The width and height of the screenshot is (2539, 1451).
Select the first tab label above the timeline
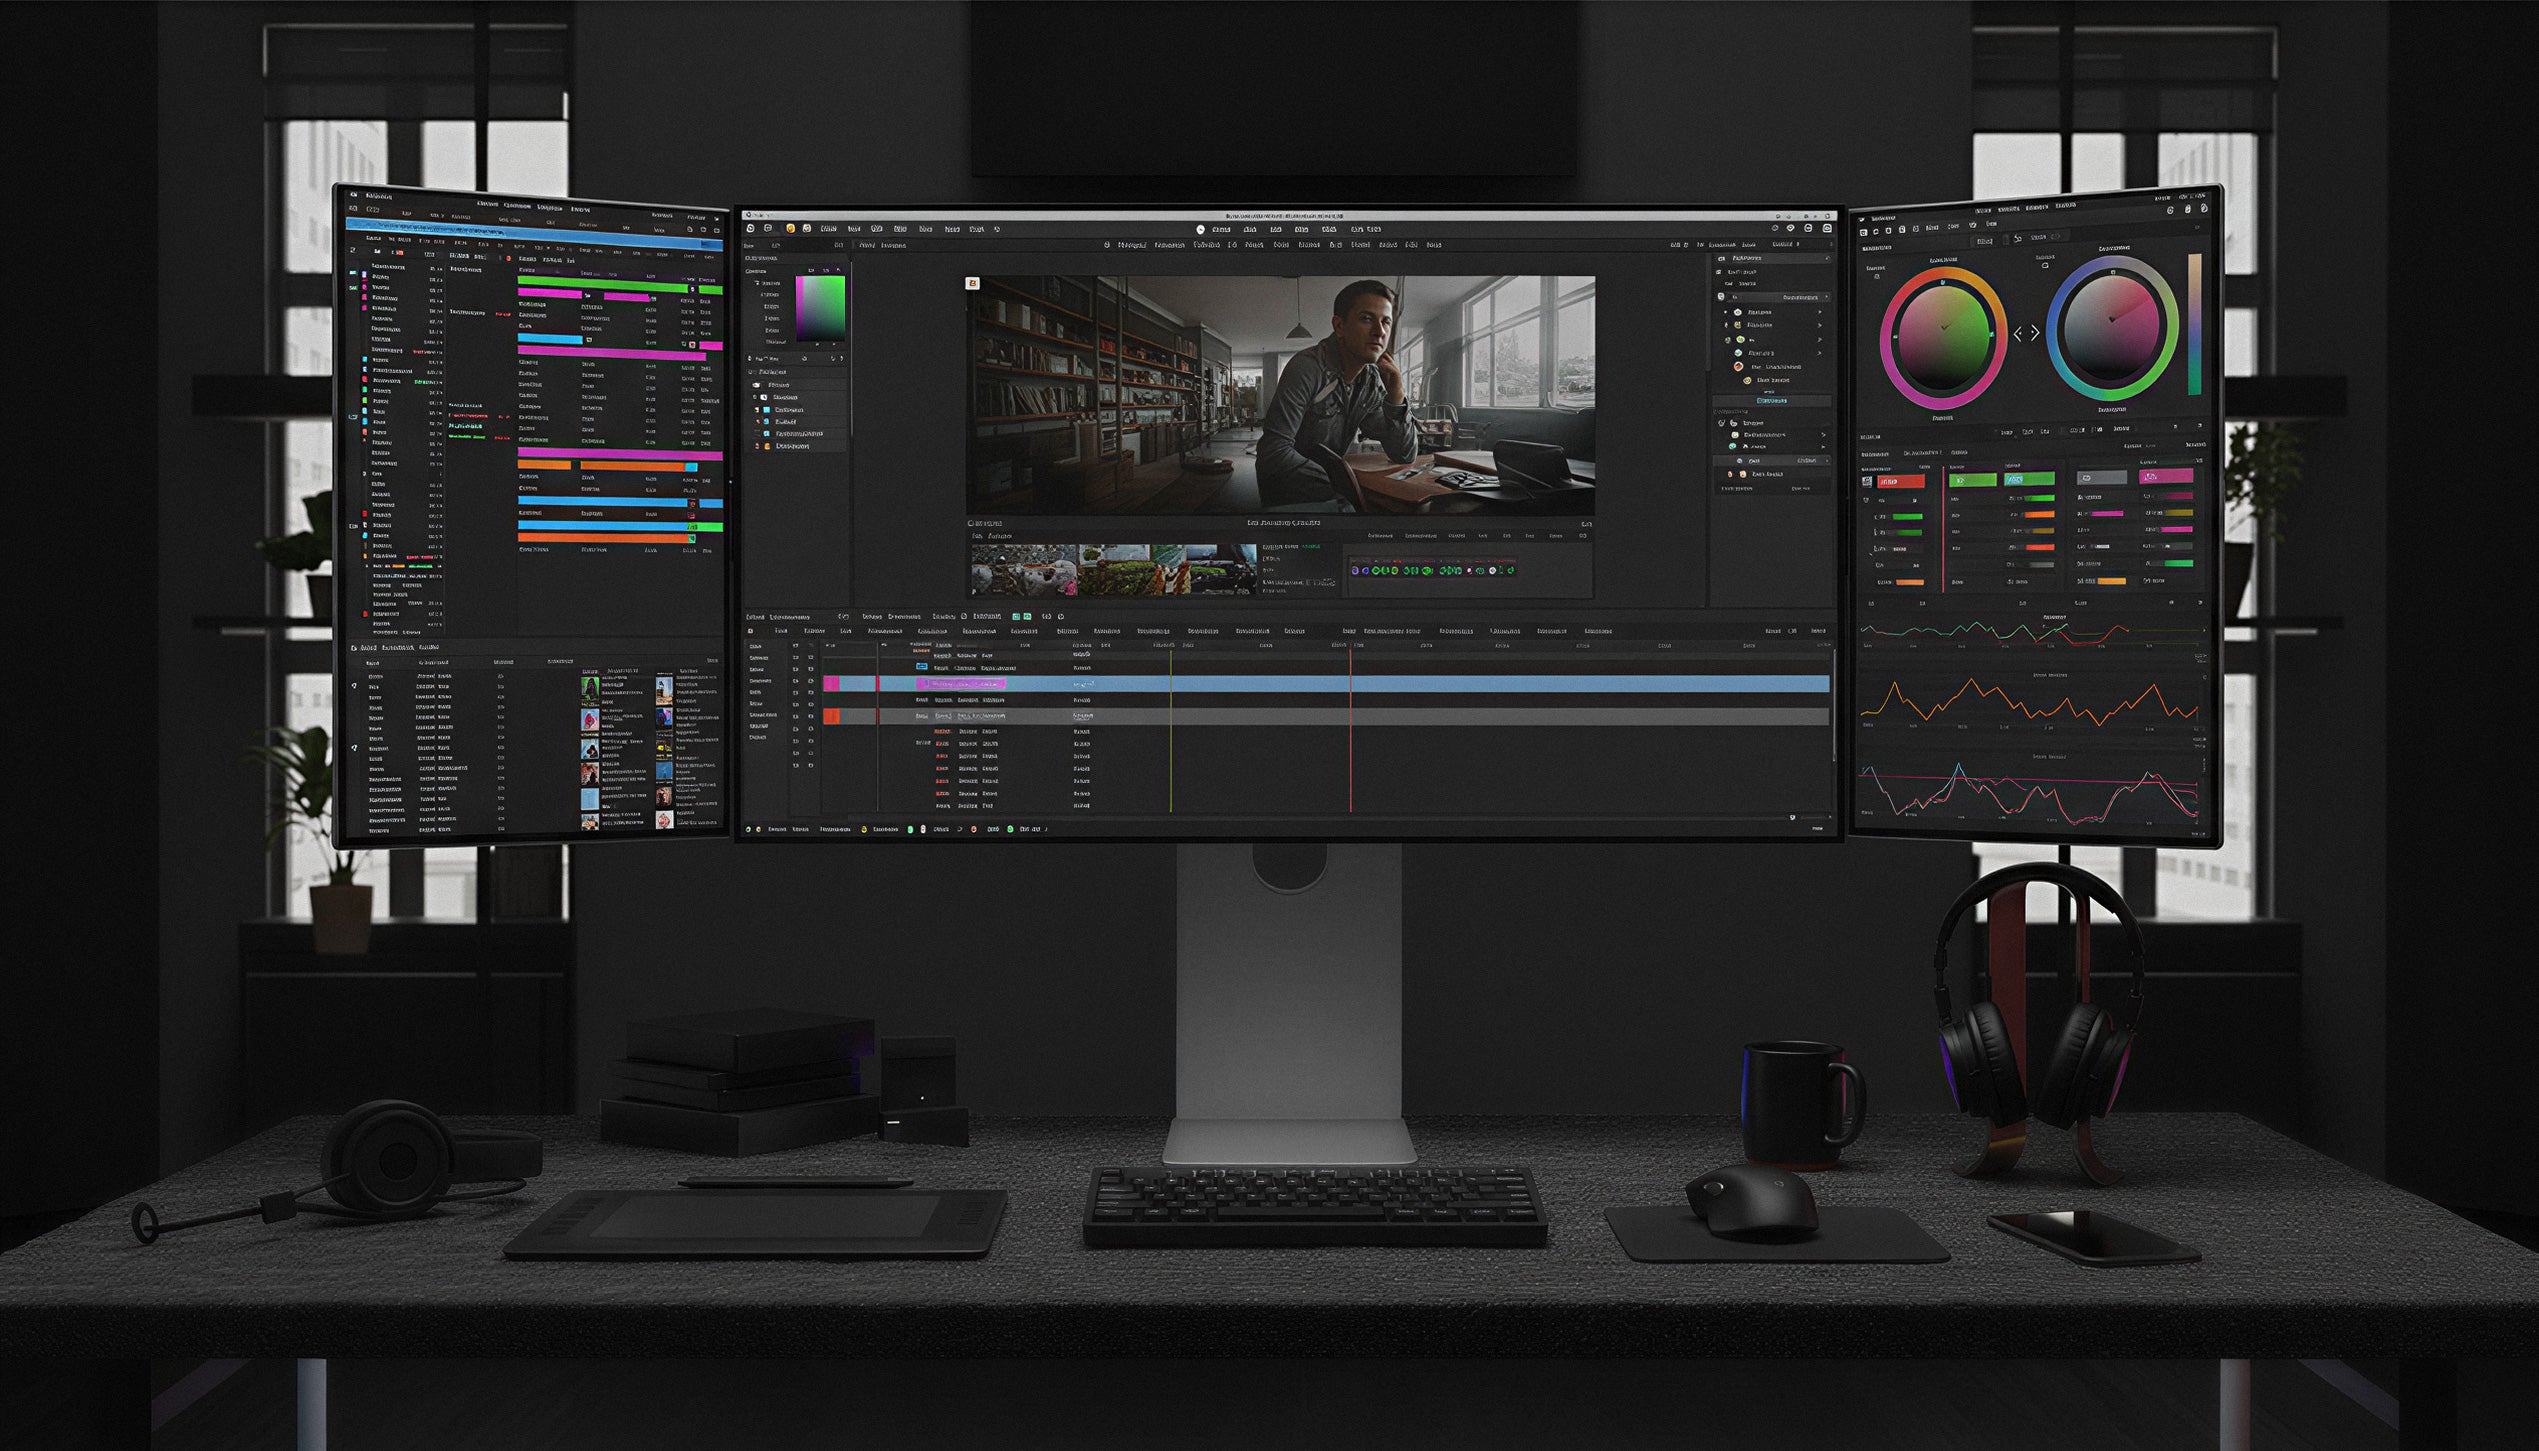tap(757, 617)
